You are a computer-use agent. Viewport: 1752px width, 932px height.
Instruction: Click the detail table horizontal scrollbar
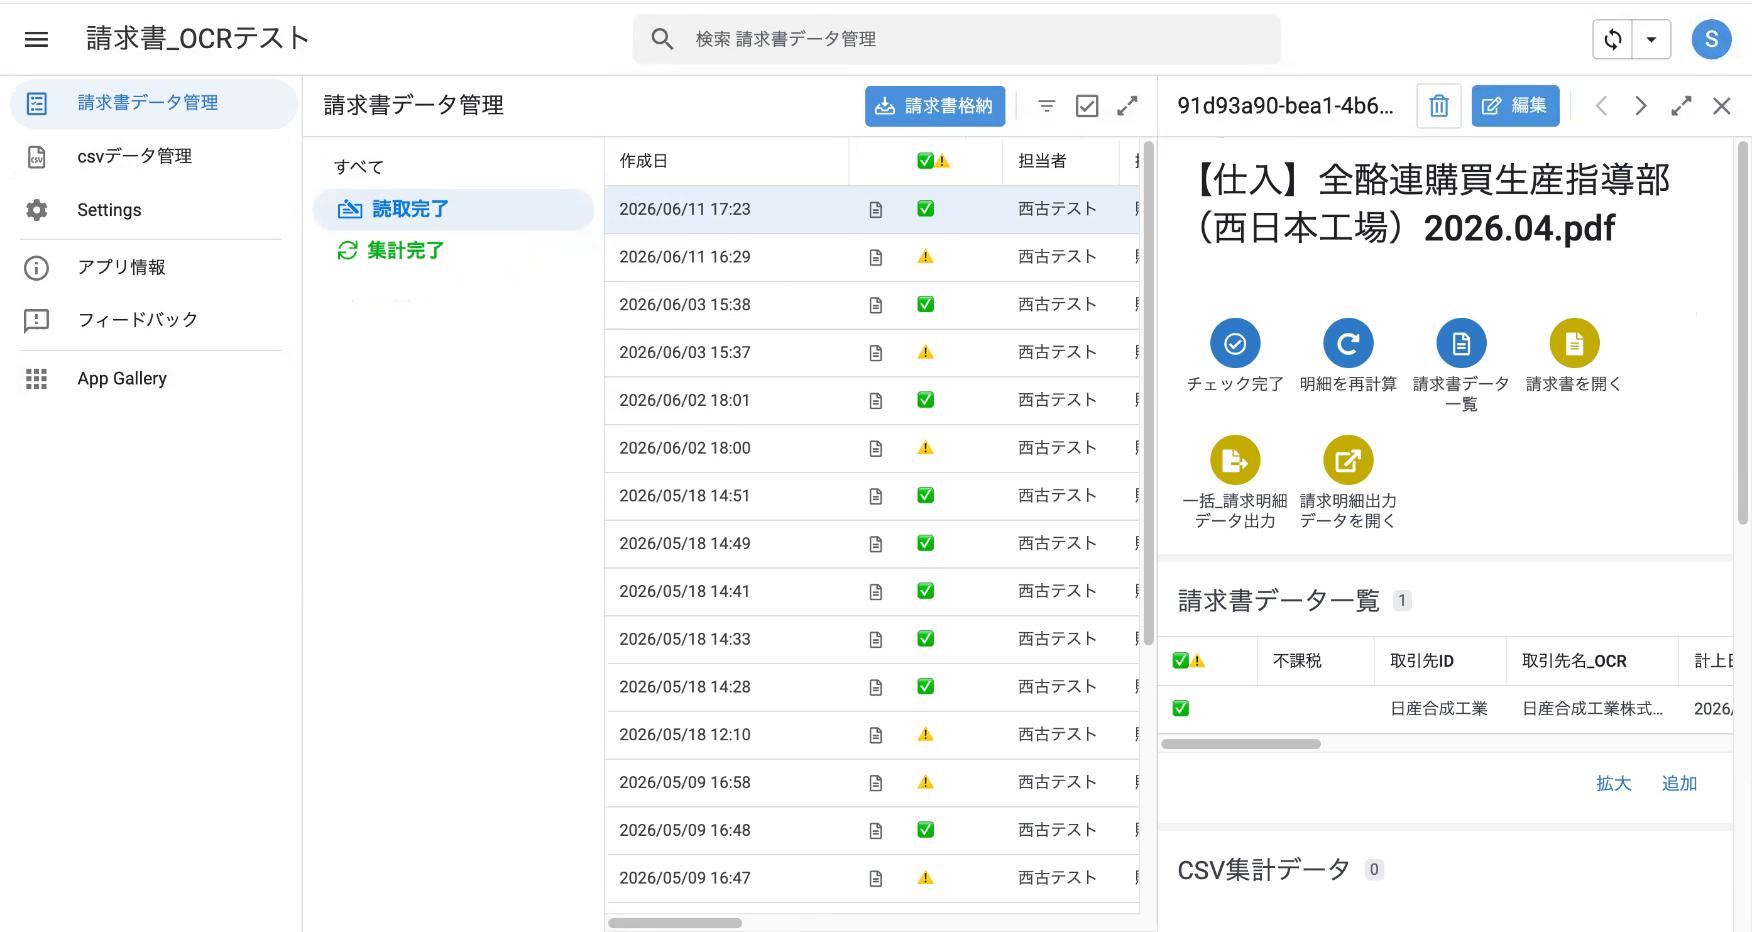pyautogui.click(x=1240, y=744)
